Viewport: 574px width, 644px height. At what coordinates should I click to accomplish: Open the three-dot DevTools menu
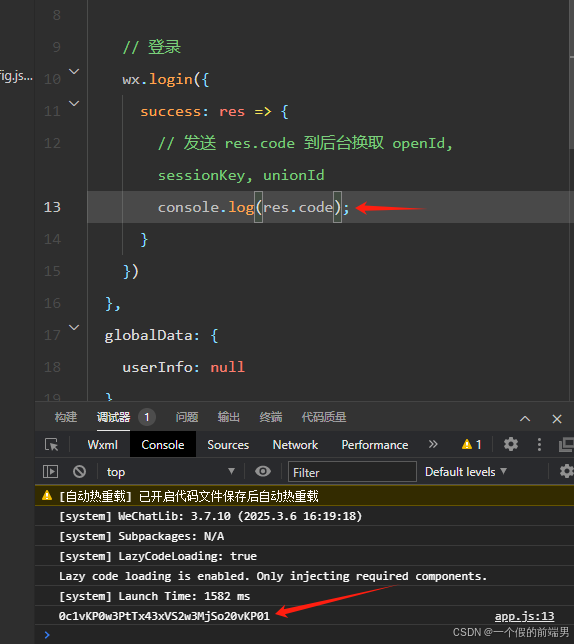coord(539,444)
